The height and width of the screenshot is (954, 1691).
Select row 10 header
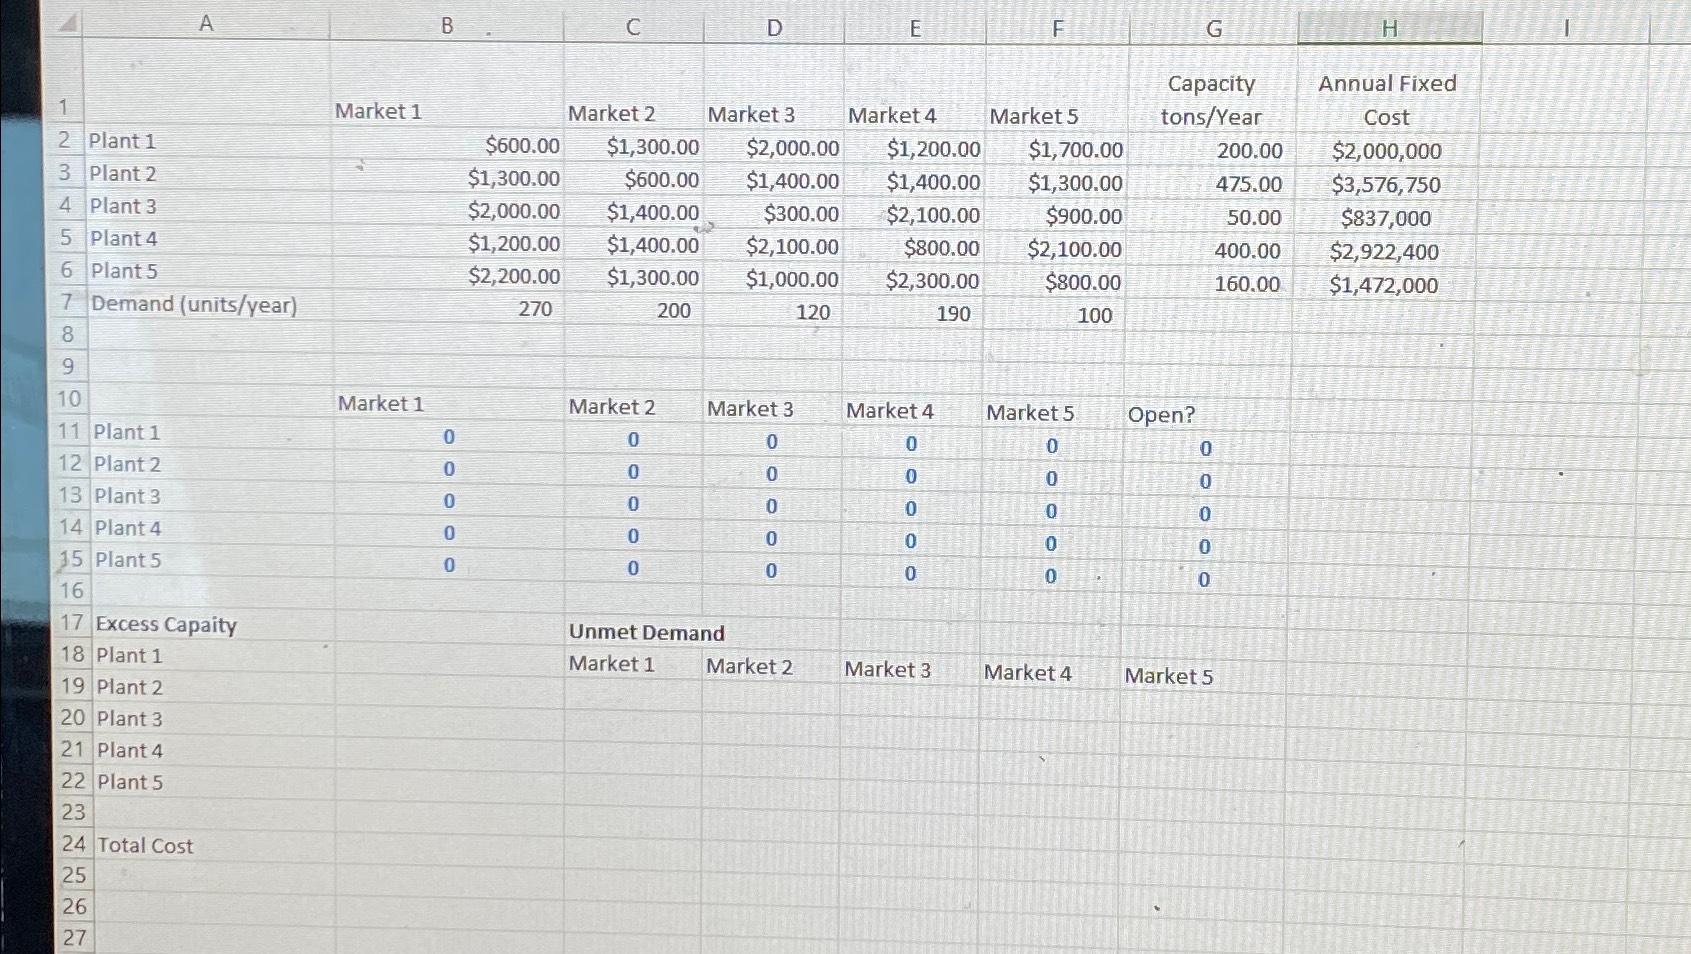tap(68, 399)
